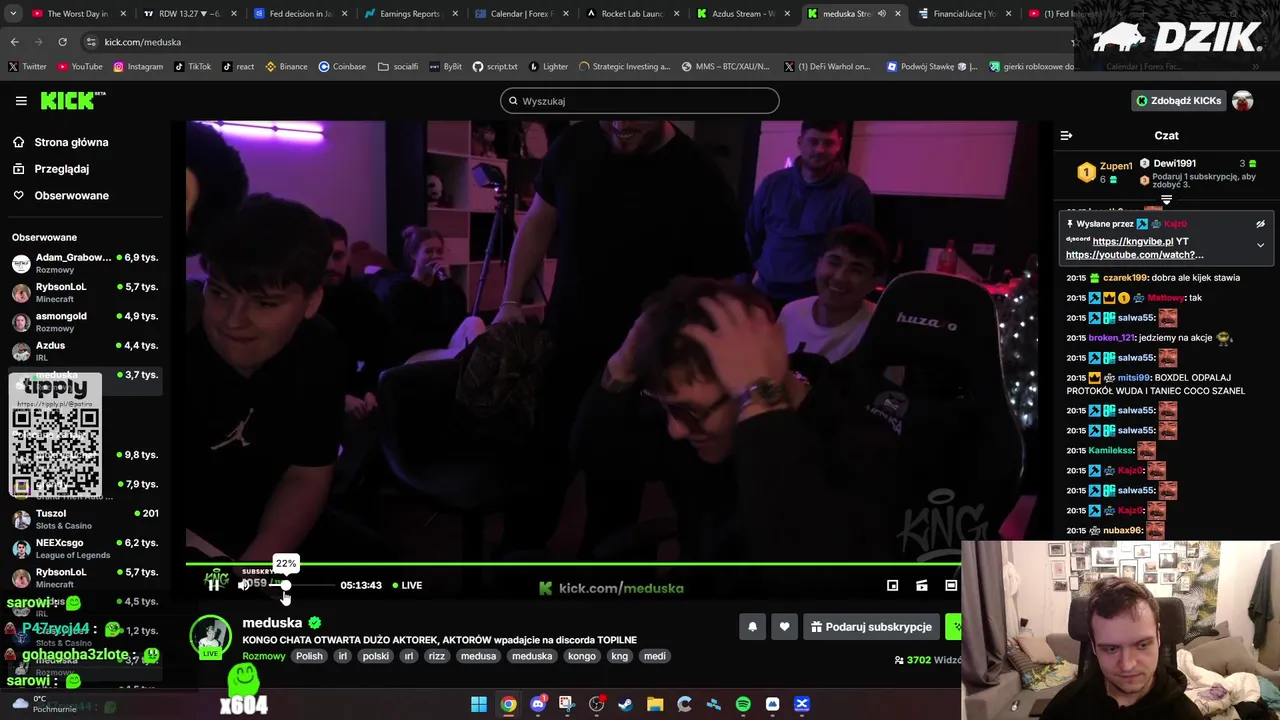The width and height of the screenshot is (1280, 720).
Task: Open Azdus IRL channel in sidebar
Action: 85,351
